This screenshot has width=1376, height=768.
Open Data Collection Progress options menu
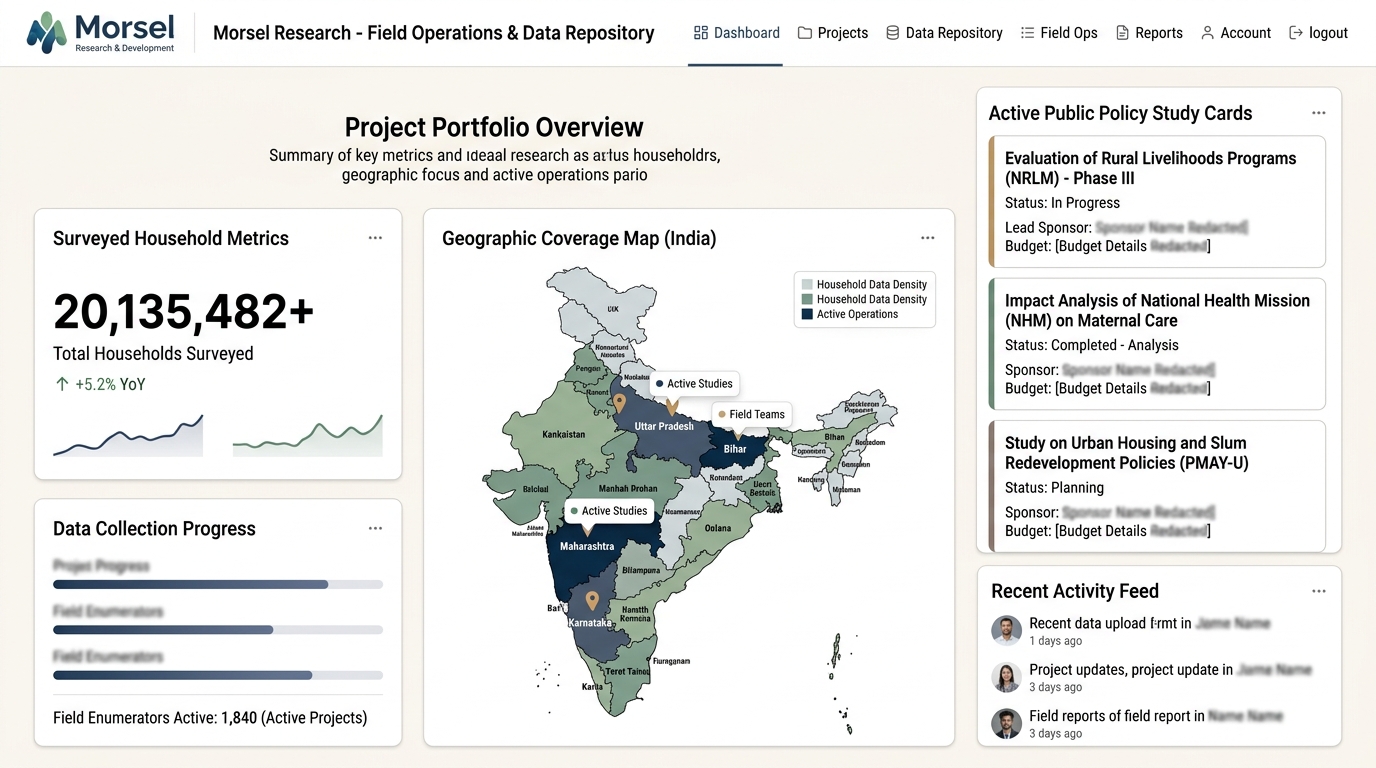tap(375, 528)
